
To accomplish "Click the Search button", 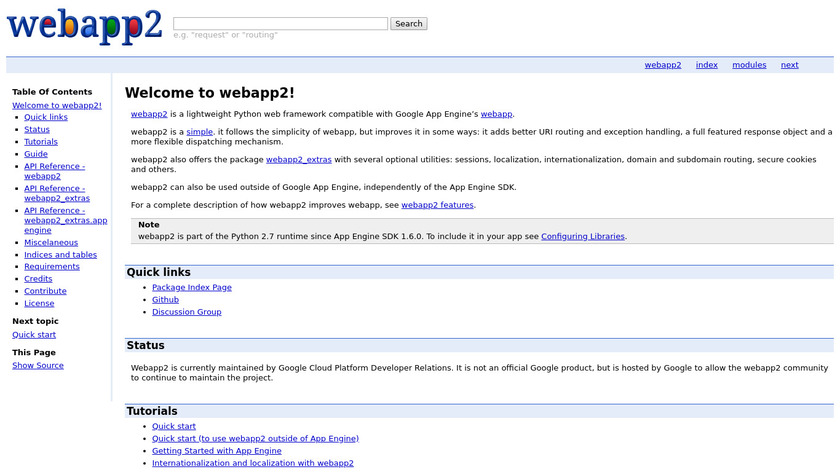I will (409, 24).
